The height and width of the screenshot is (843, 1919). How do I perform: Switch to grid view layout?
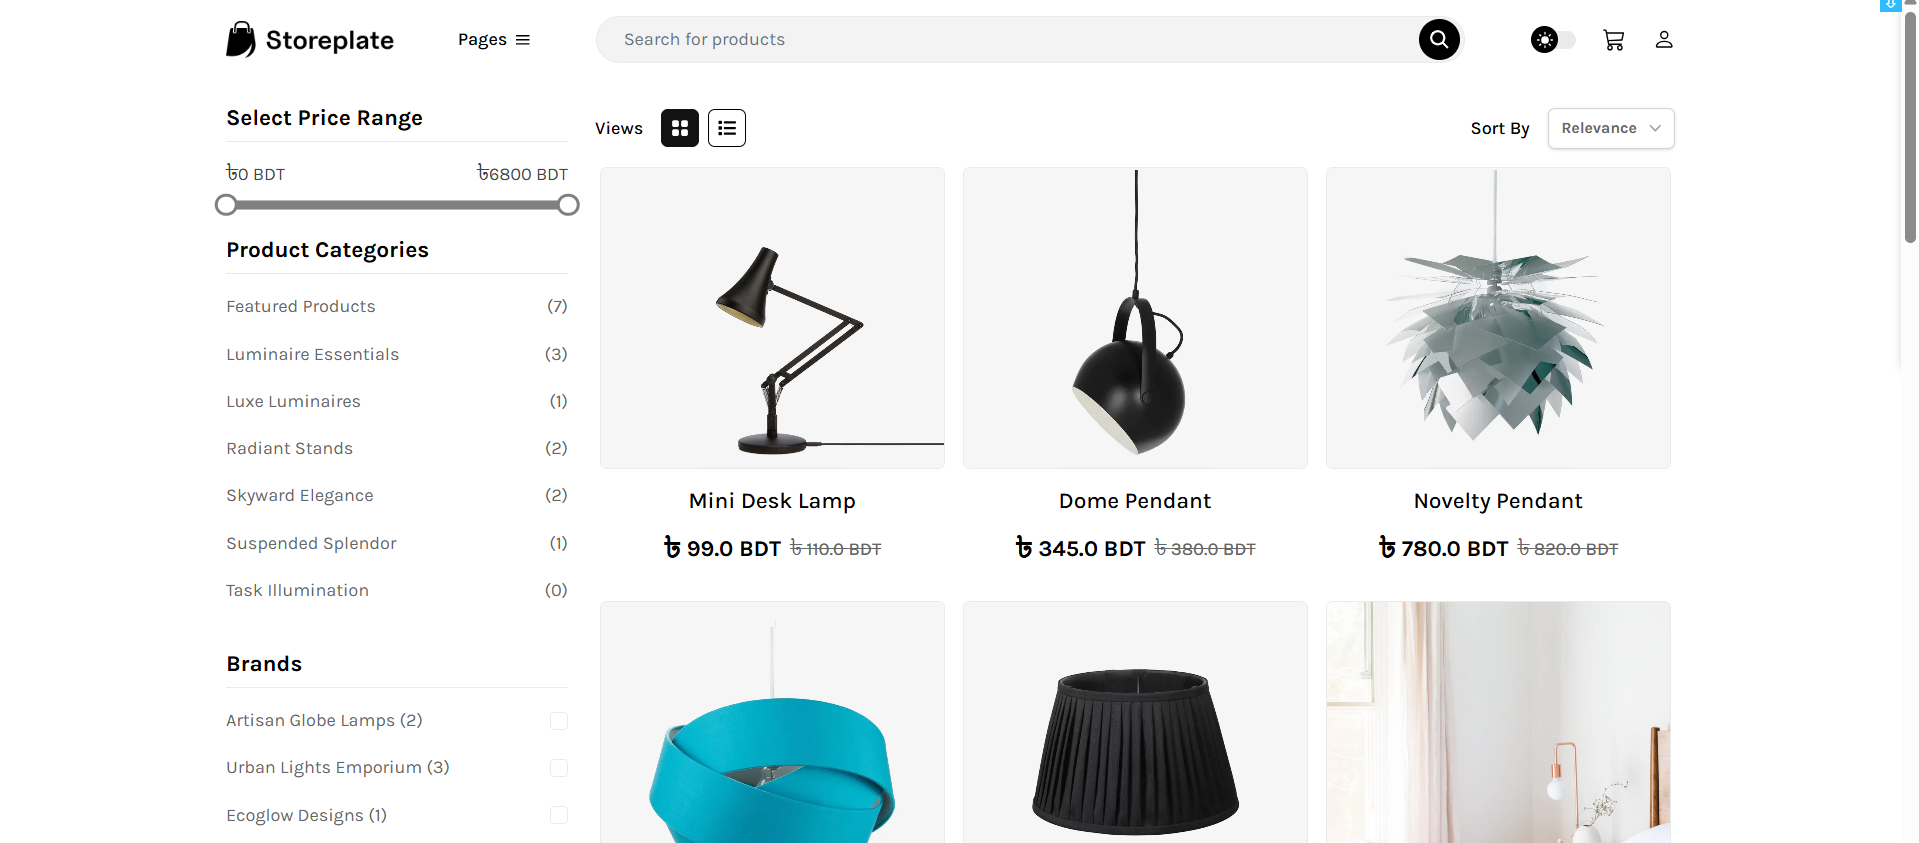pos(680,128)
